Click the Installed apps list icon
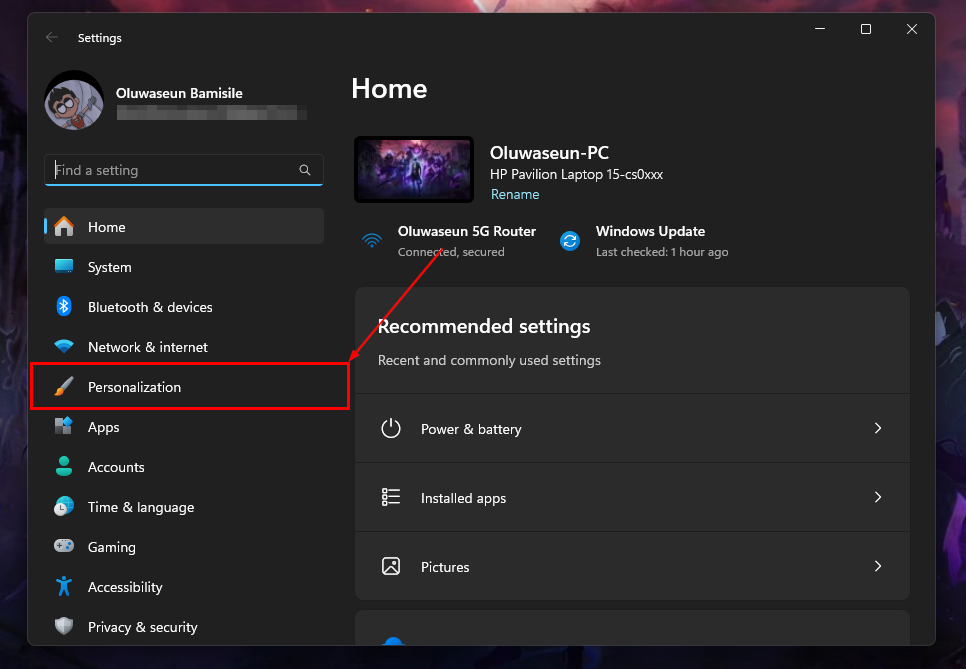Viewport: 966px width, 669px height. coord(391,497)
